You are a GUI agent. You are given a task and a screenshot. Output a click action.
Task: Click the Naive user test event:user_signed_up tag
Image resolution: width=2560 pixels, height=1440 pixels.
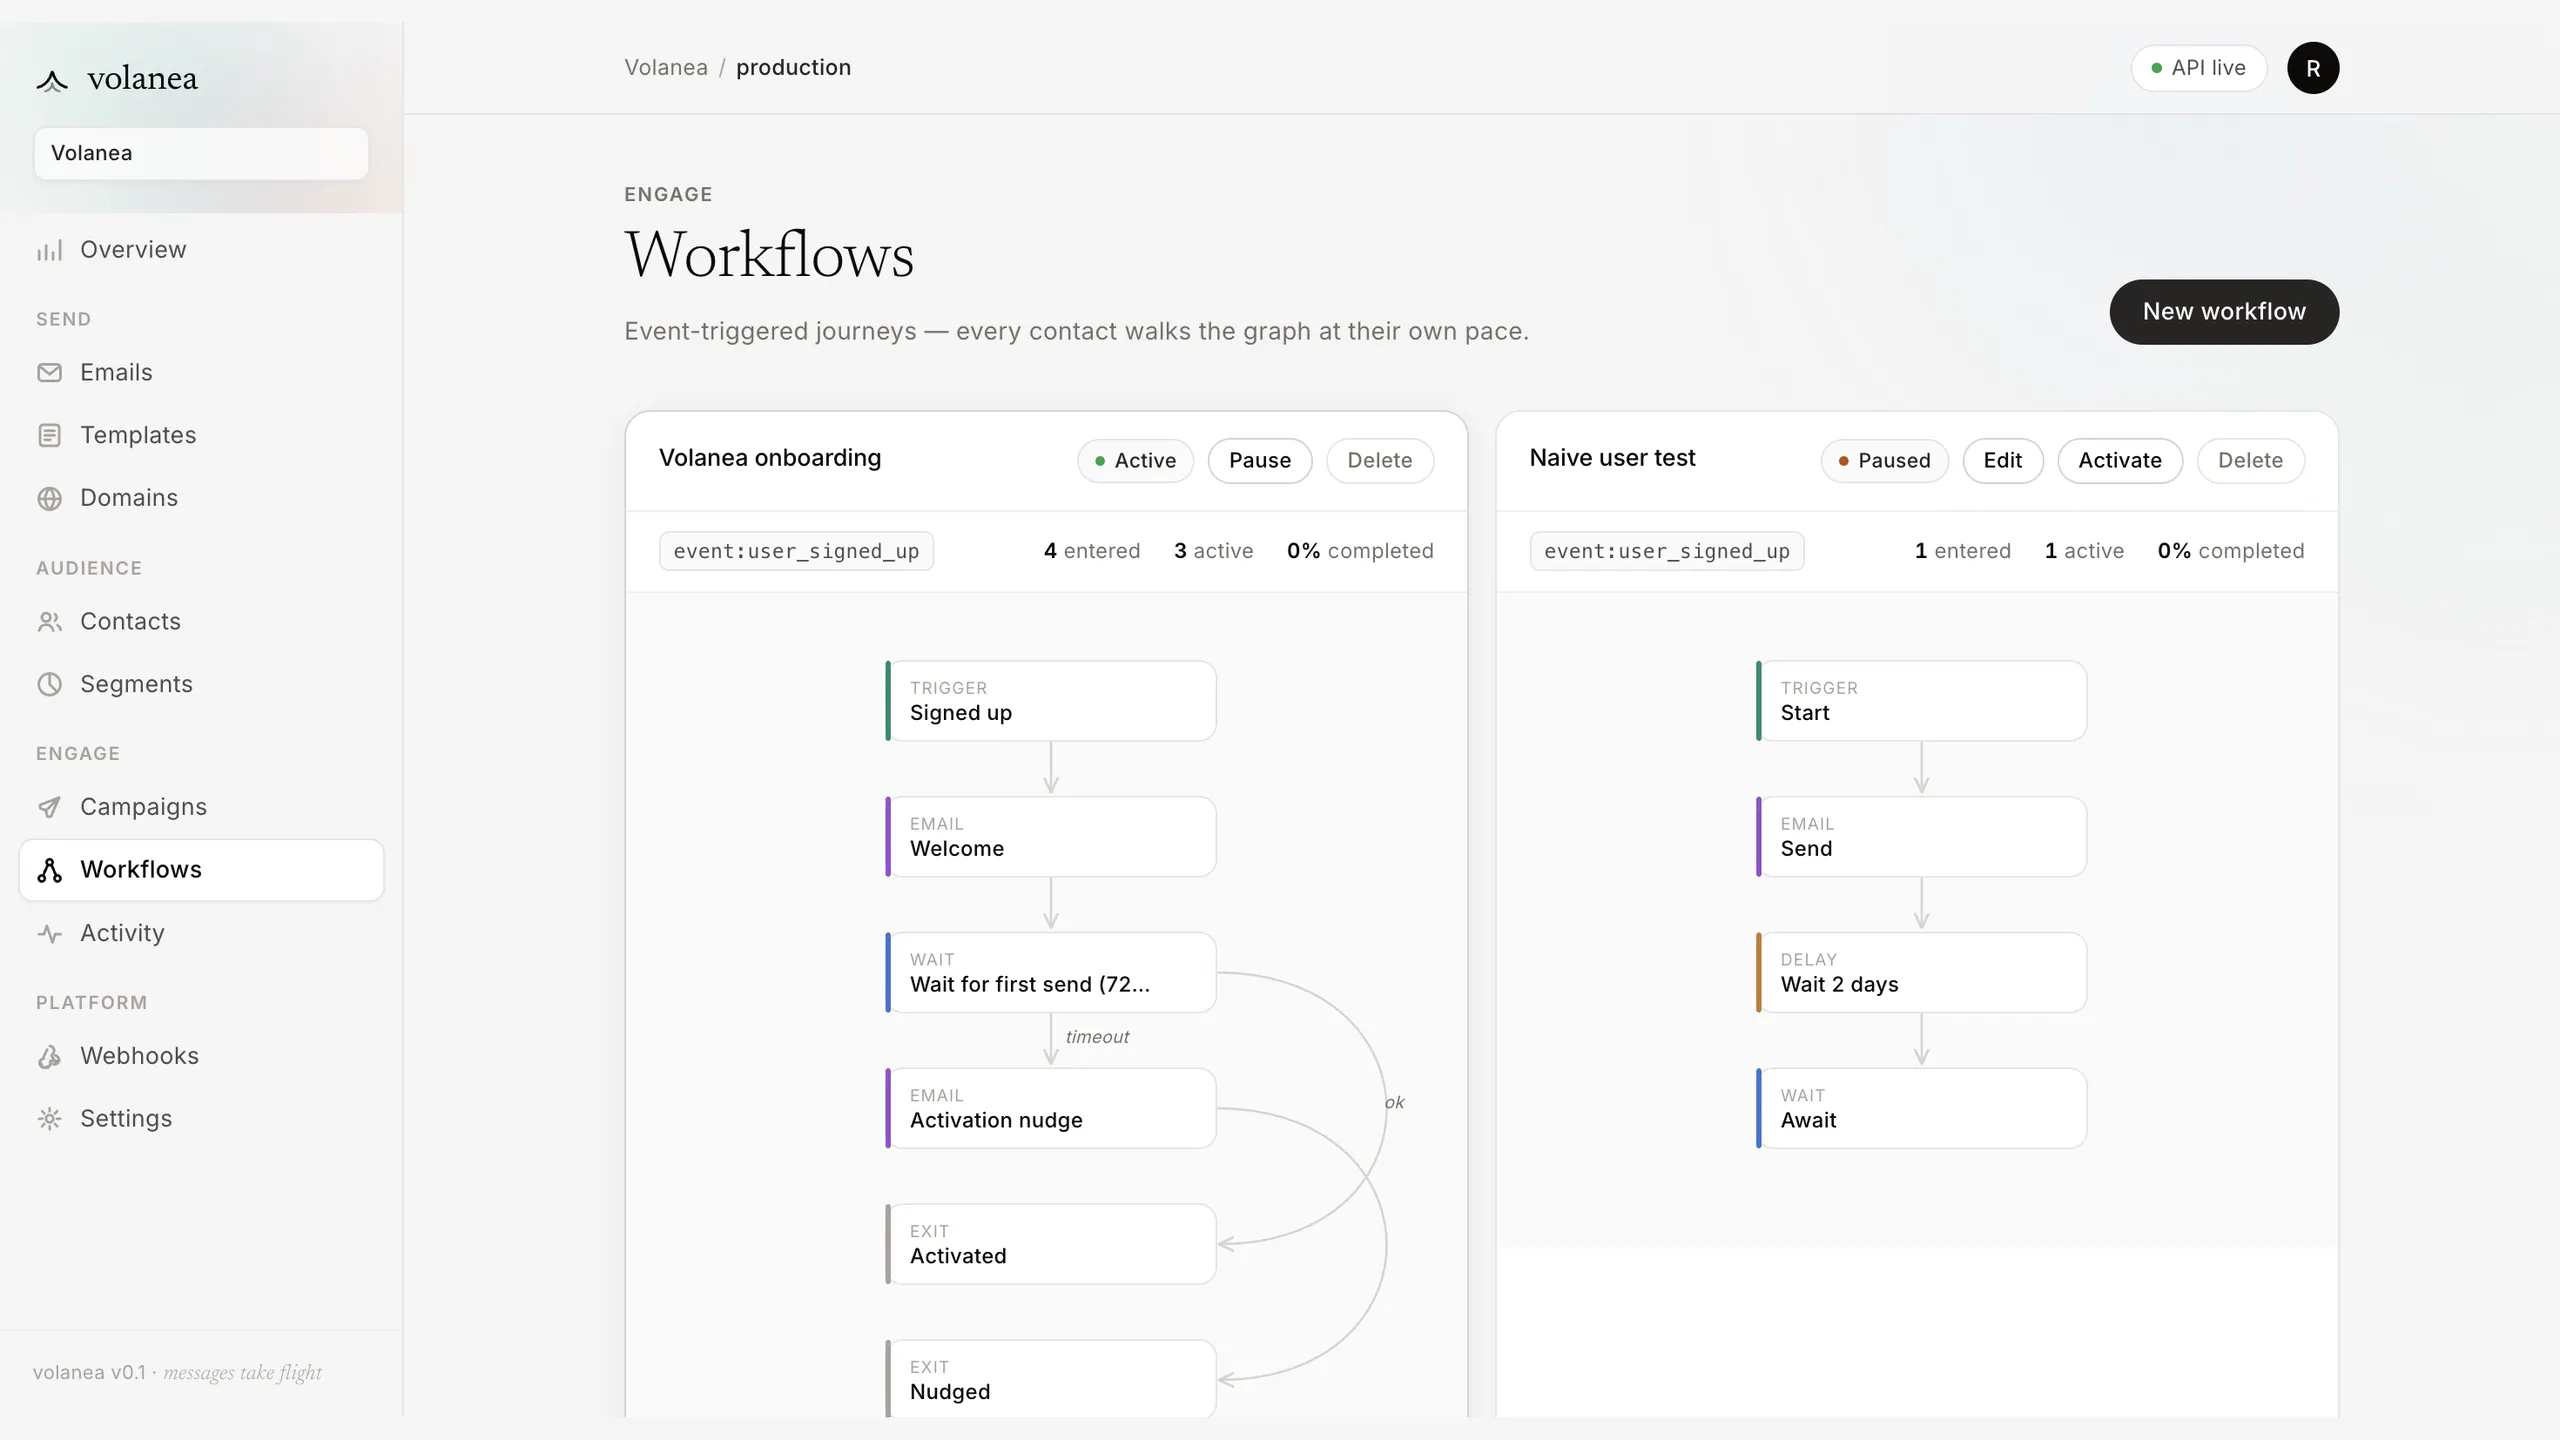[1667, 552]
